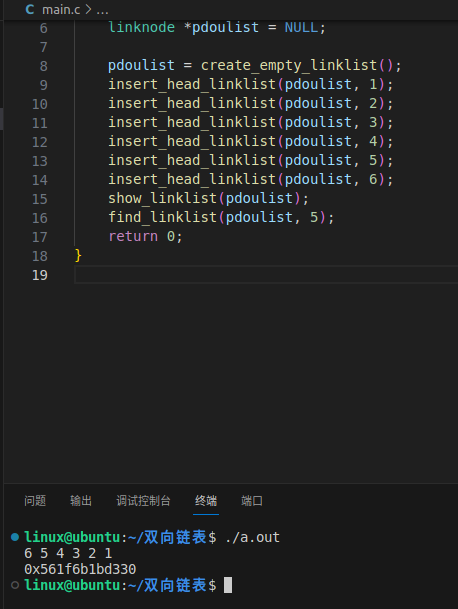The image size is (458, 609).
Task: Click the closing brace on line 18
Action: tap(78, 256)
